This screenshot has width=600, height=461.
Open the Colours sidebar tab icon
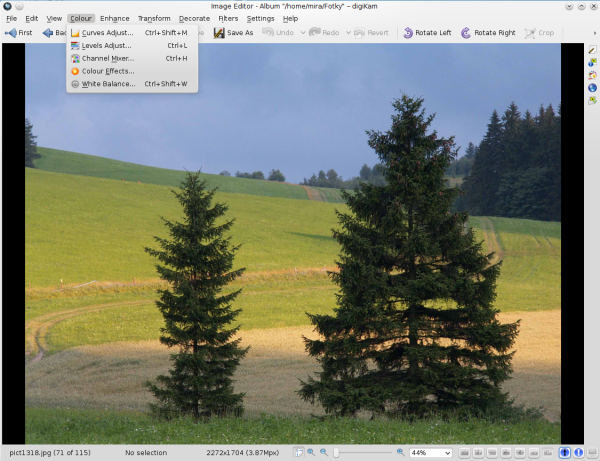click(x=592, y=75)
